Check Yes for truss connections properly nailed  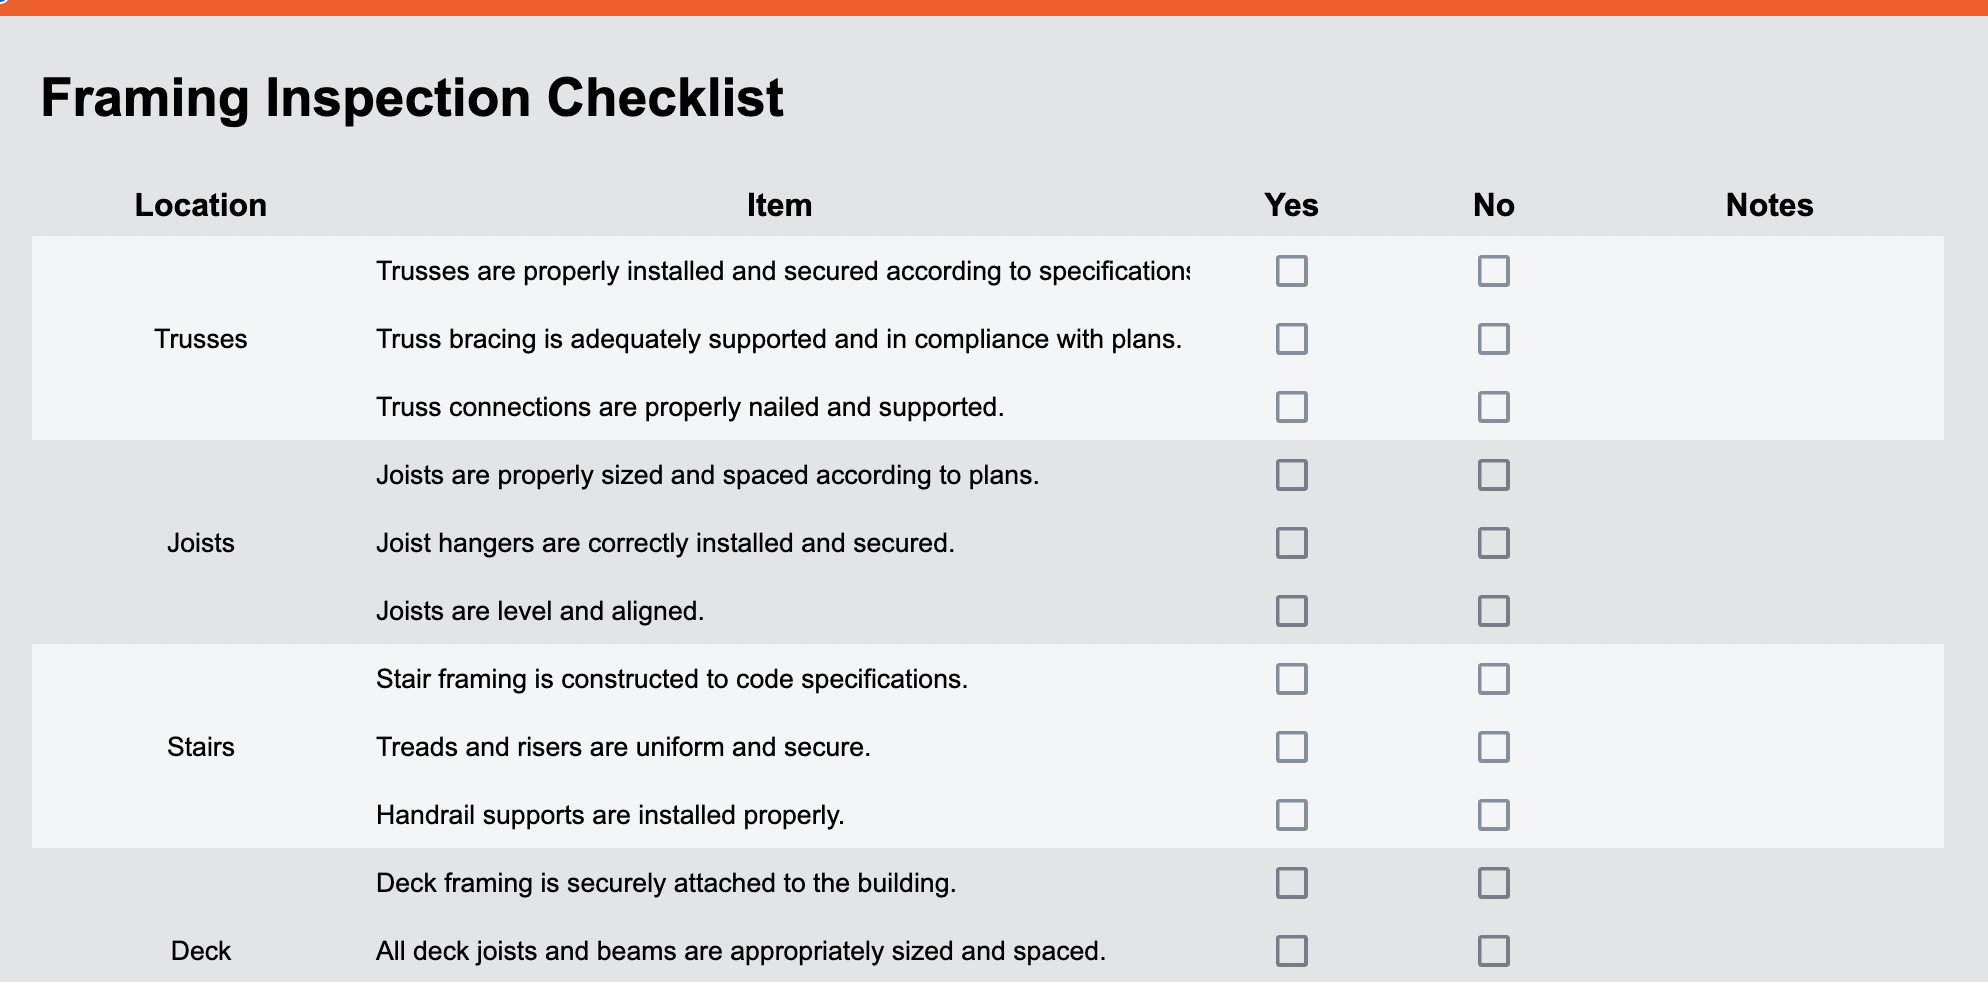[1291, 407]
